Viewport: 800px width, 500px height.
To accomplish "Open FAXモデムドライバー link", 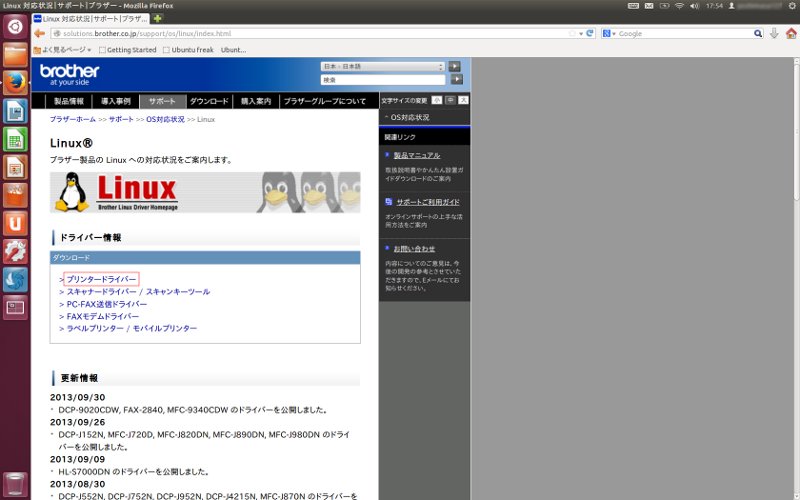I will (x=103, y=316).
